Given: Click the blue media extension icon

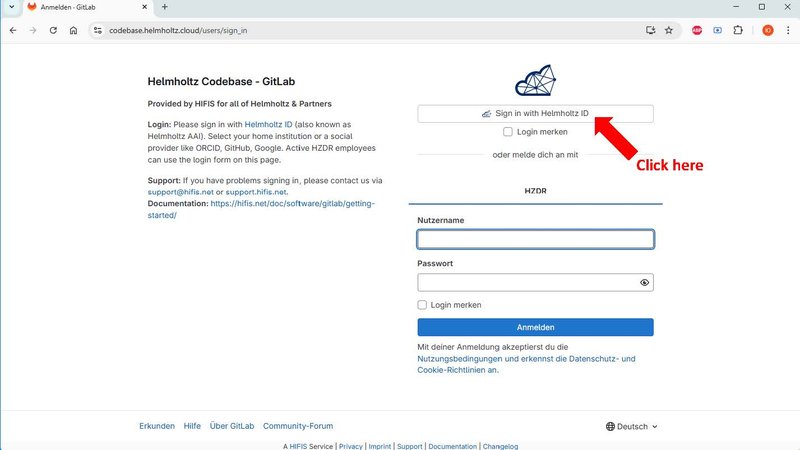Looking at the screenshot, I should click(717, 31).
